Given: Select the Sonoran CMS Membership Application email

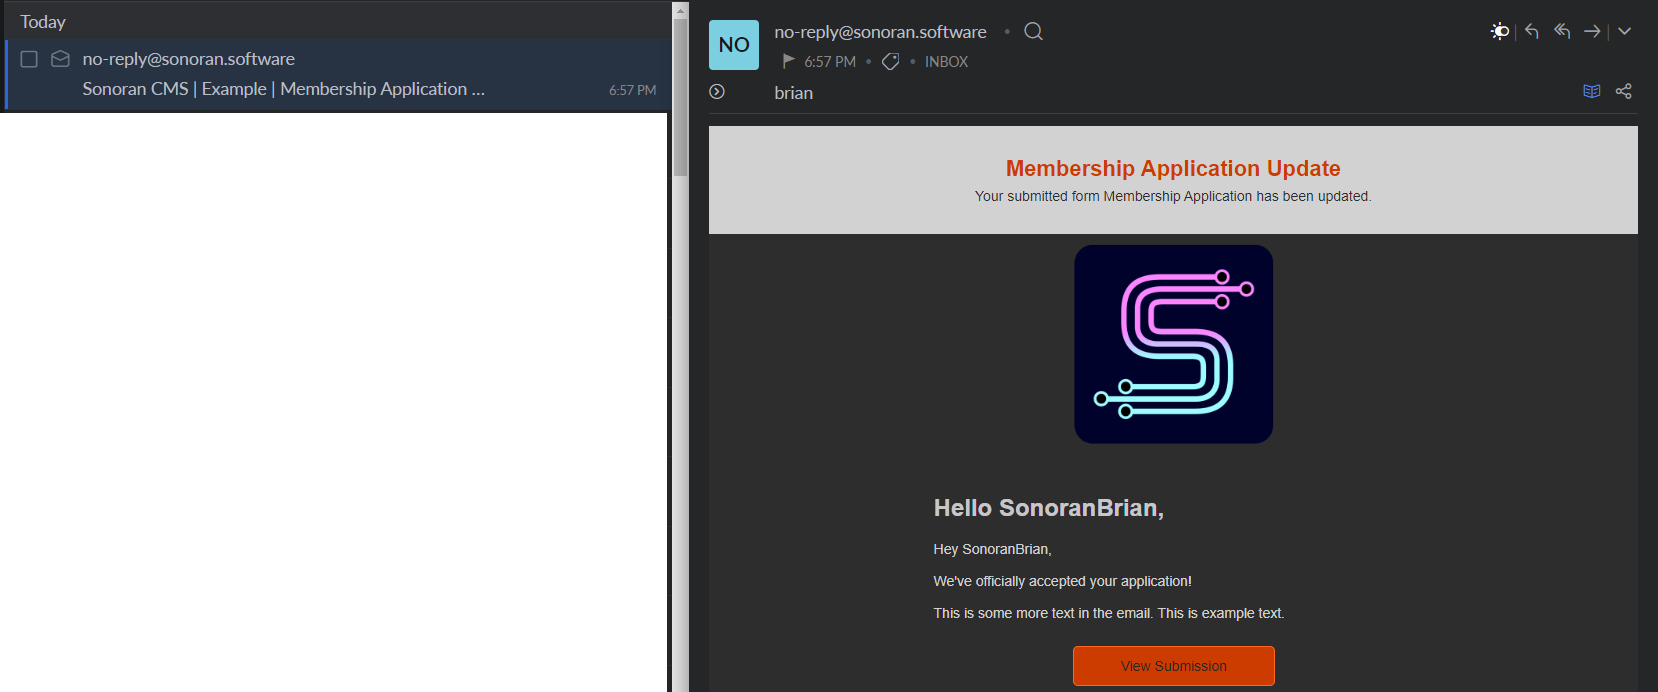Looking at the screenshot, I should pyautogui.click(x=283, y=89).
